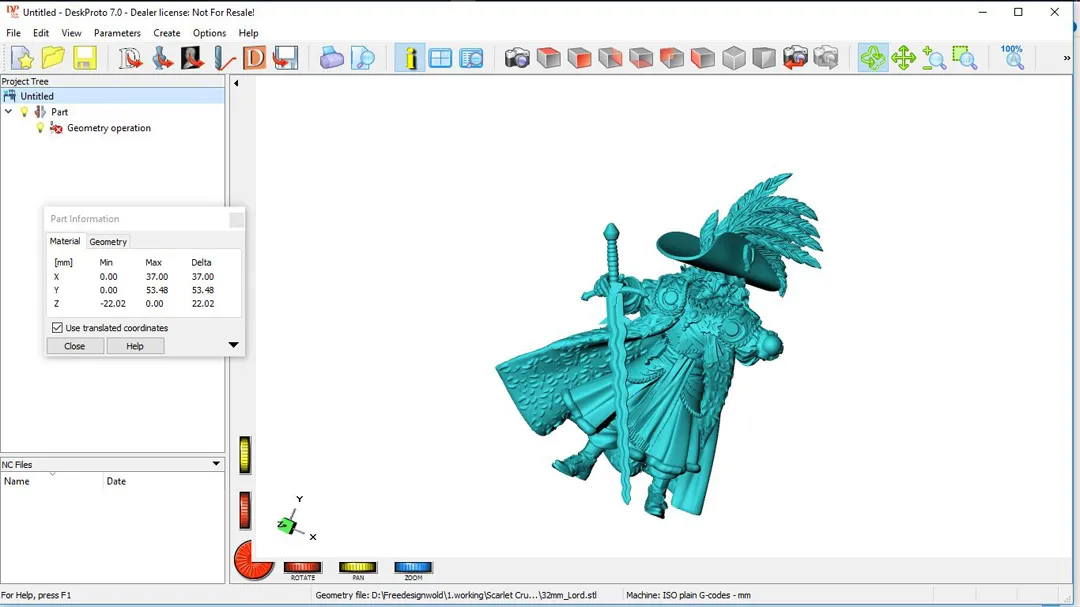Click the four-pane view layout icon
The image size is (1080, 607).
(440, 58)
